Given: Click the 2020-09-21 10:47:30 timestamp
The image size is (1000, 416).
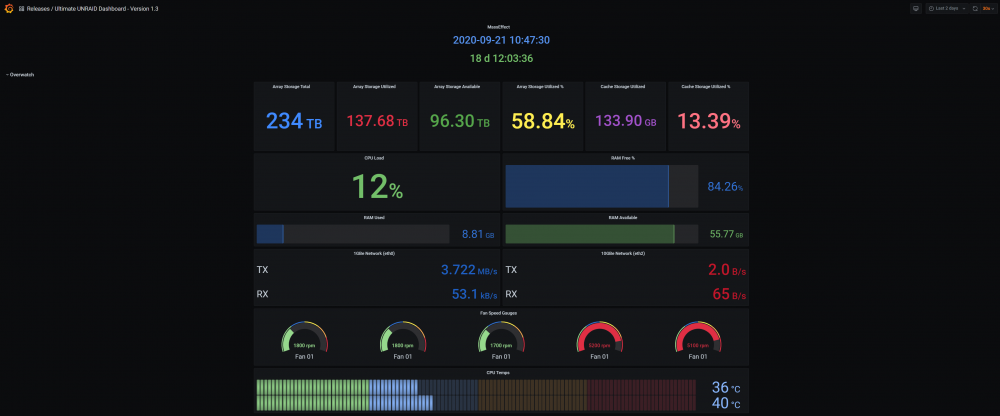Looking at the screenshot, I should [x=501, y=40].
